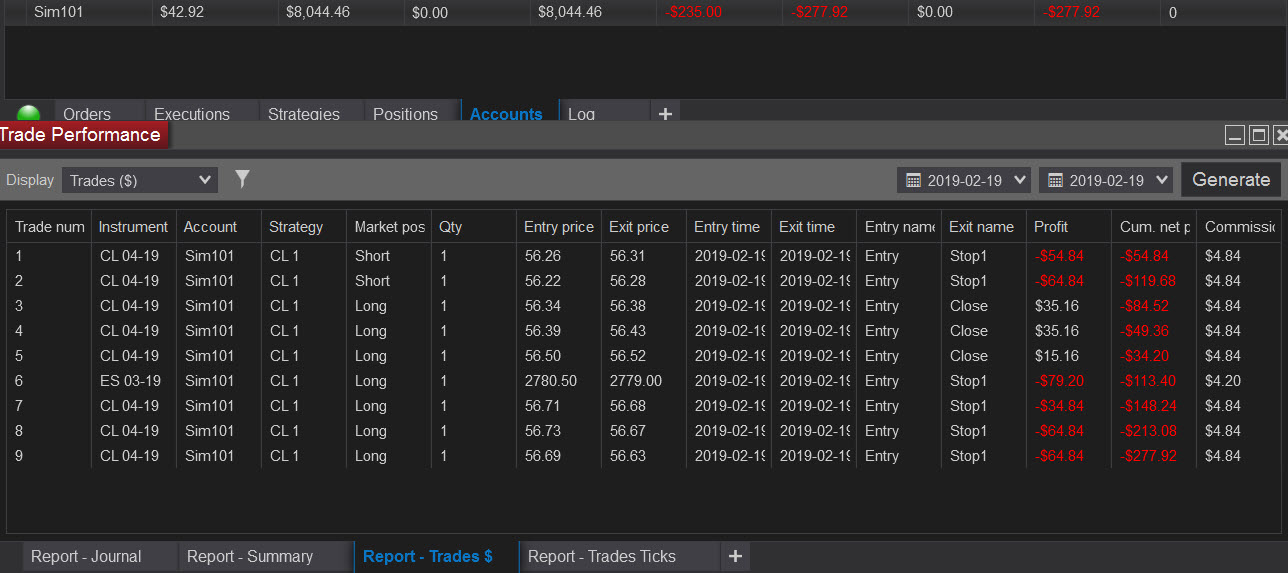Image resolution: width=1288 pixels, height=573 pixels.
Task: Open the Log tab
Action: [x=582, y=114]
